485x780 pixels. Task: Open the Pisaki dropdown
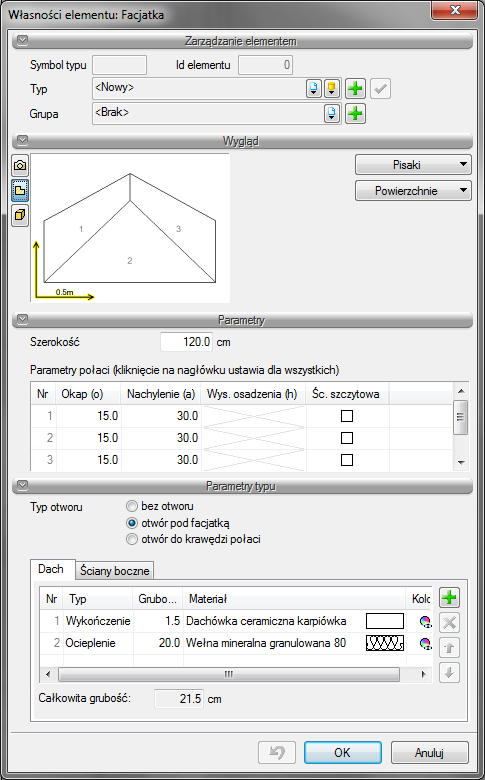pyautogui.click(x=413, y=165)
